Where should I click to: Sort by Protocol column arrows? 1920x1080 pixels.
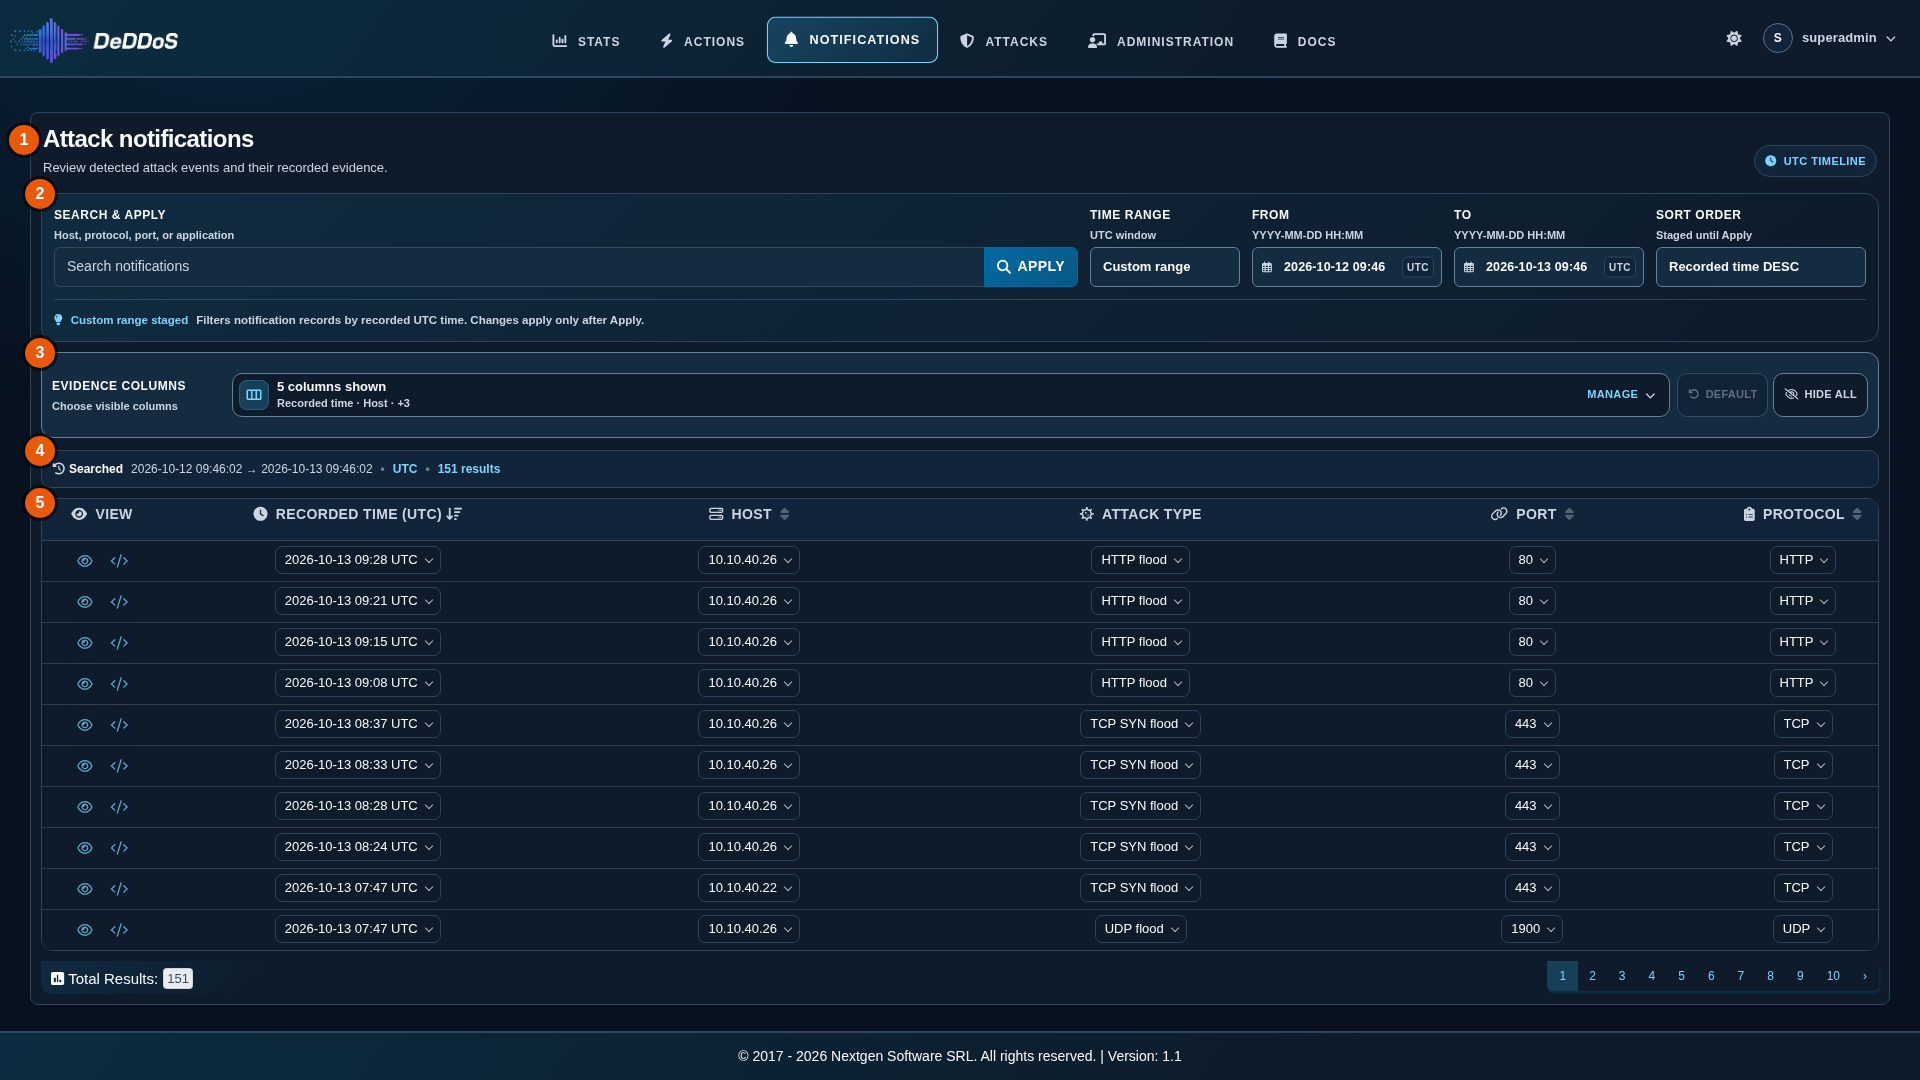(1857, 514)
